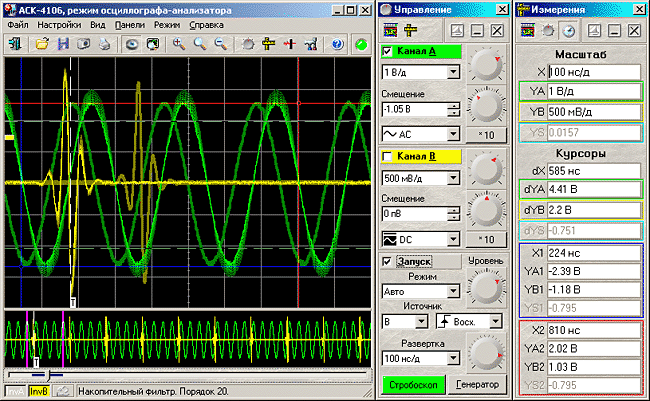Uncheck the Запуск trigger checkbox
This screenshot has width=650, height=401.
pos(389,261)
